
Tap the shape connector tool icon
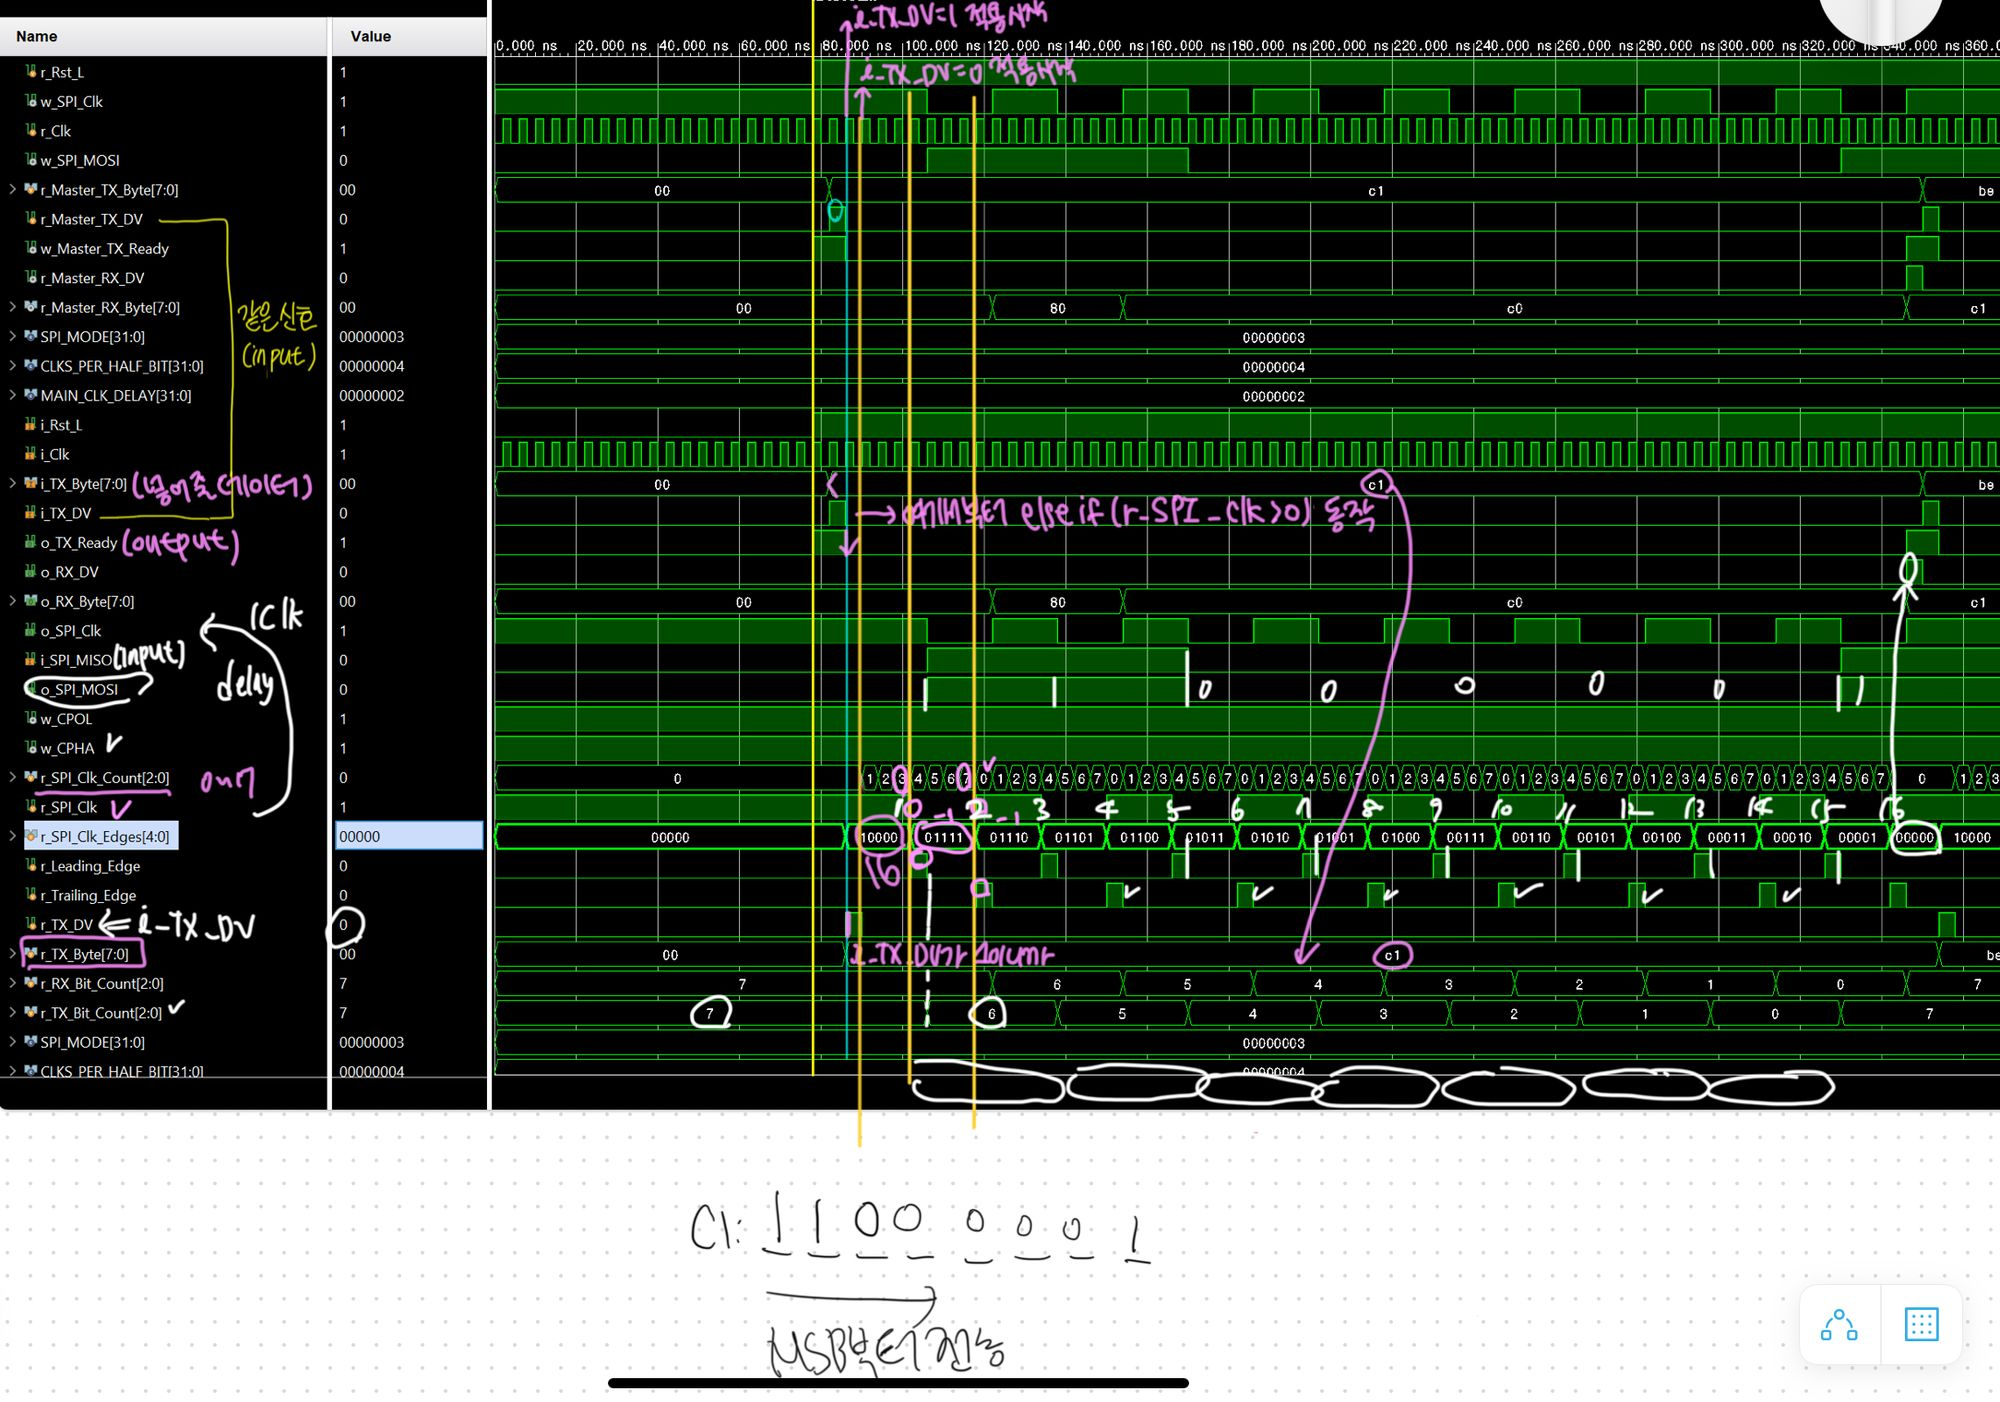(1839, 1325)
